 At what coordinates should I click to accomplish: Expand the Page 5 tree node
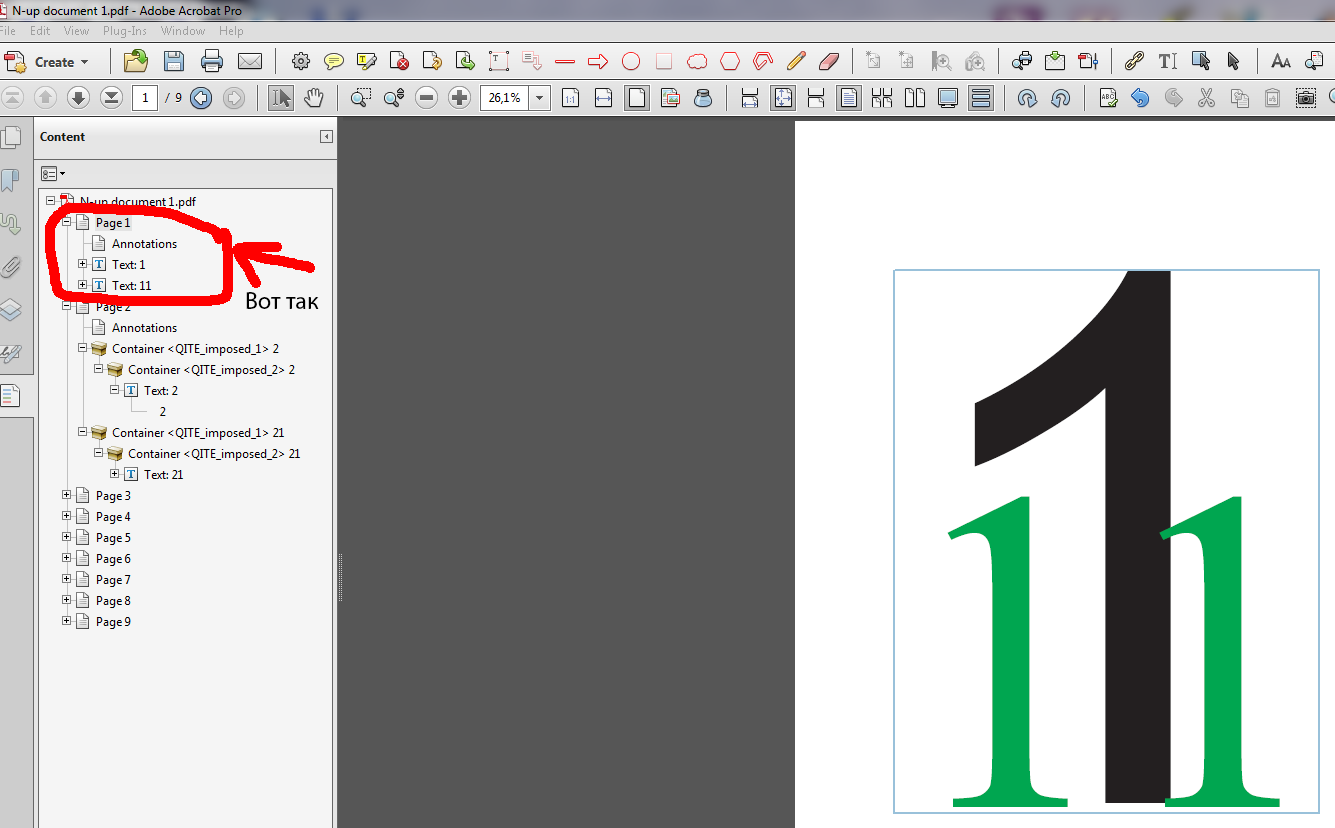(67, 537)
